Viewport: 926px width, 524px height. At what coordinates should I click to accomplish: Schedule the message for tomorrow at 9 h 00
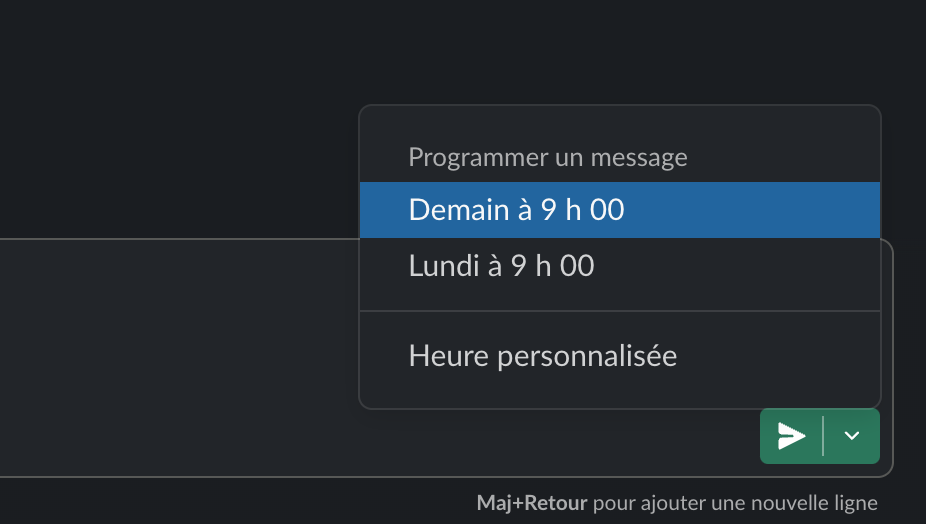click(x=517, y=210)
